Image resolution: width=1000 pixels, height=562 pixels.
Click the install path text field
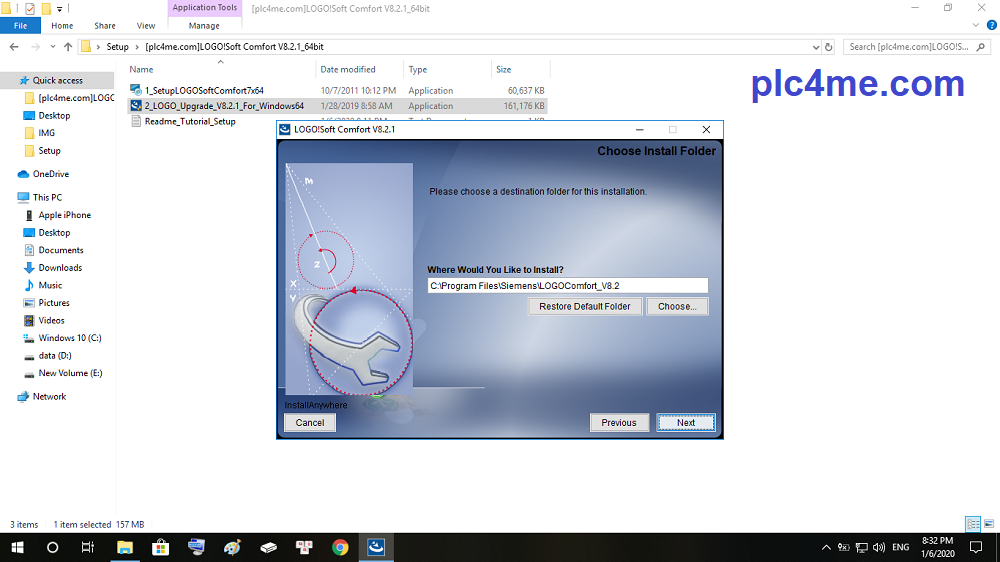[567, 285]
